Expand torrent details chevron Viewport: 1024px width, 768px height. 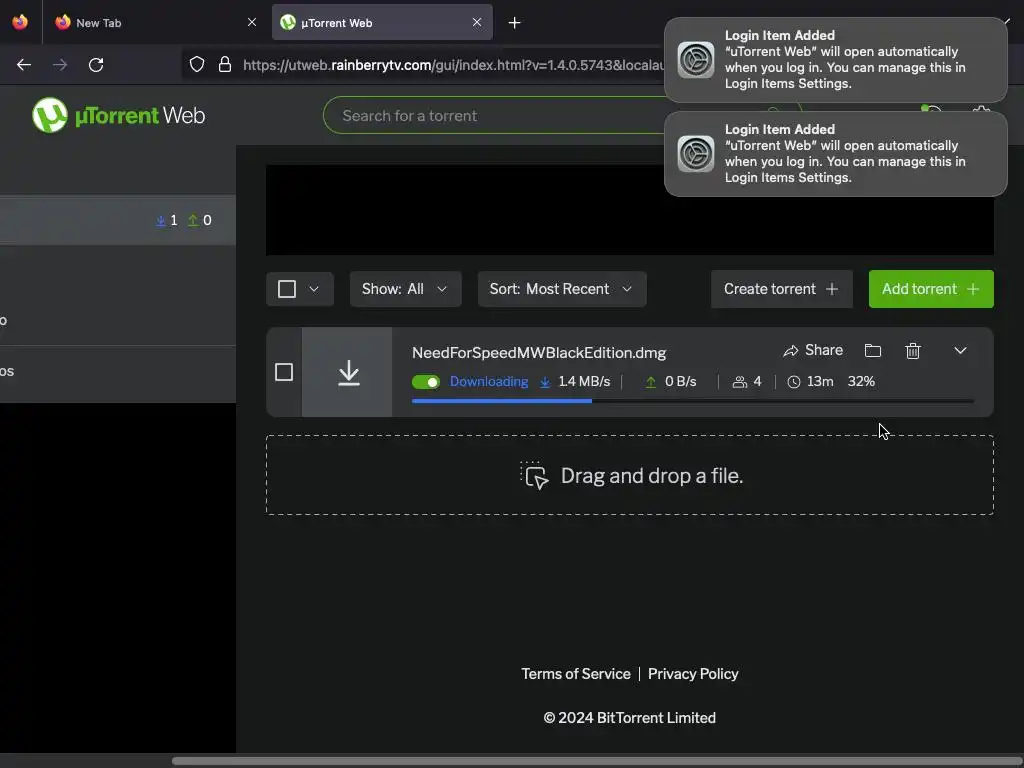click(960, 351)
